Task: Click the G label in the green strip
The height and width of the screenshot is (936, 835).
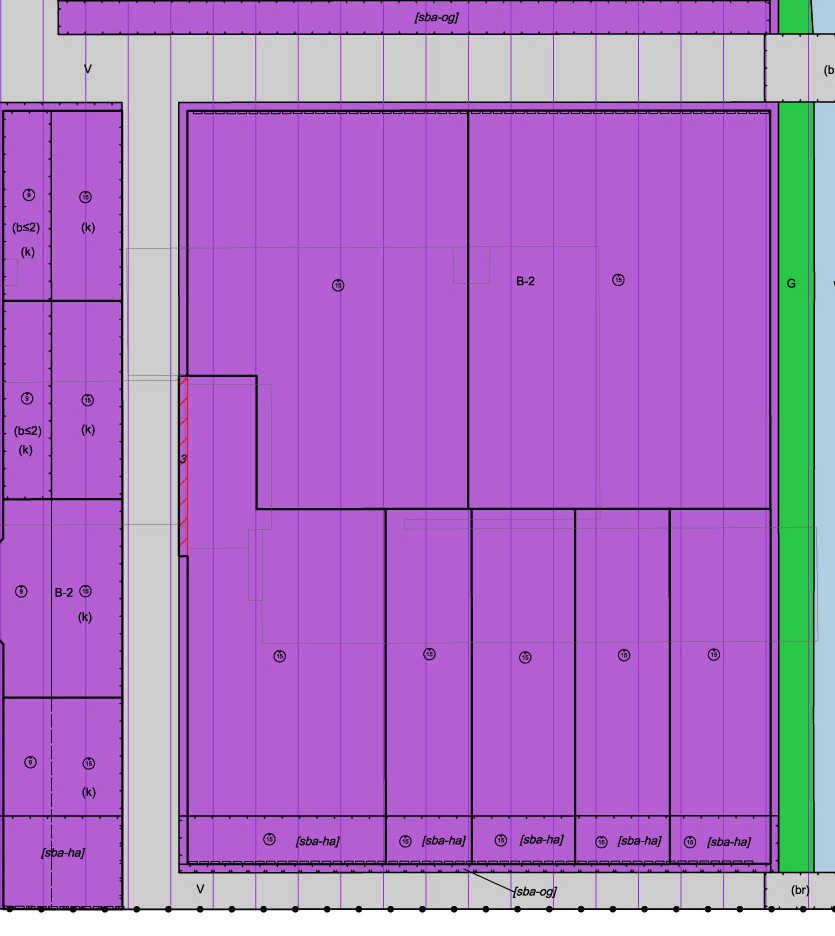Action: 791,284
